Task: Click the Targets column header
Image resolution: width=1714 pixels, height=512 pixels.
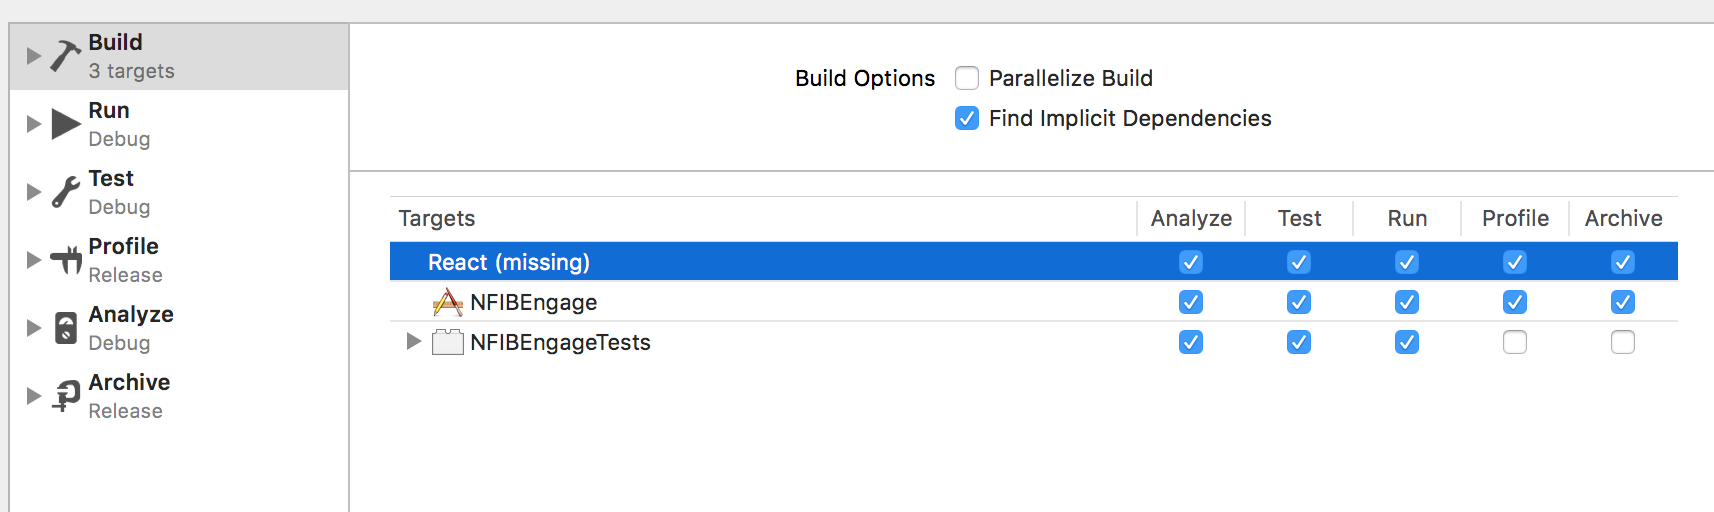Action: tap(437, 218)
